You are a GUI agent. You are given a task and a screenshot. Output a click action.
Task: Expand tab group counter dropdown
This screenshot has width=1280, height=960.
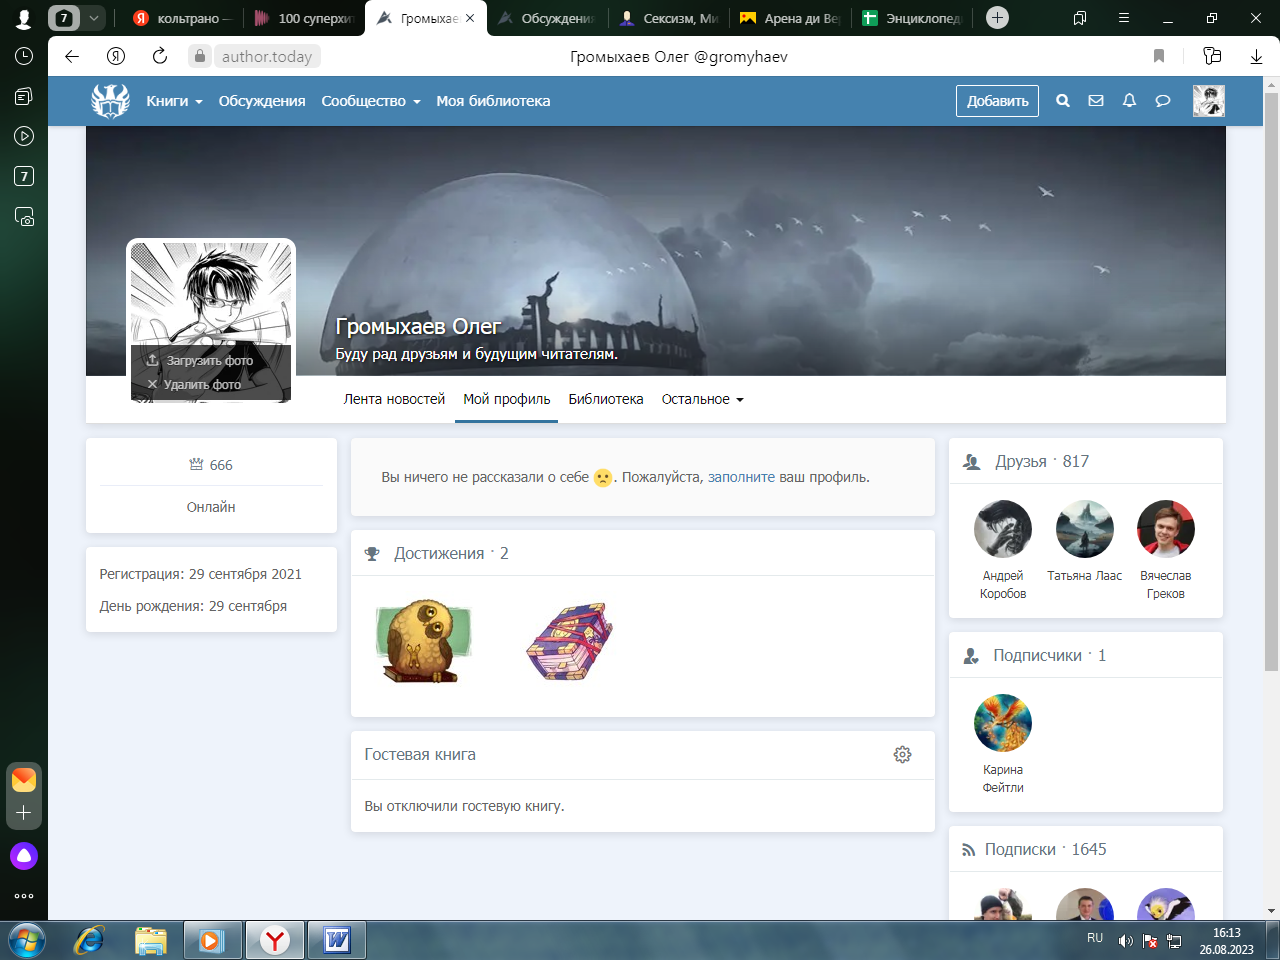click(93, 18)
